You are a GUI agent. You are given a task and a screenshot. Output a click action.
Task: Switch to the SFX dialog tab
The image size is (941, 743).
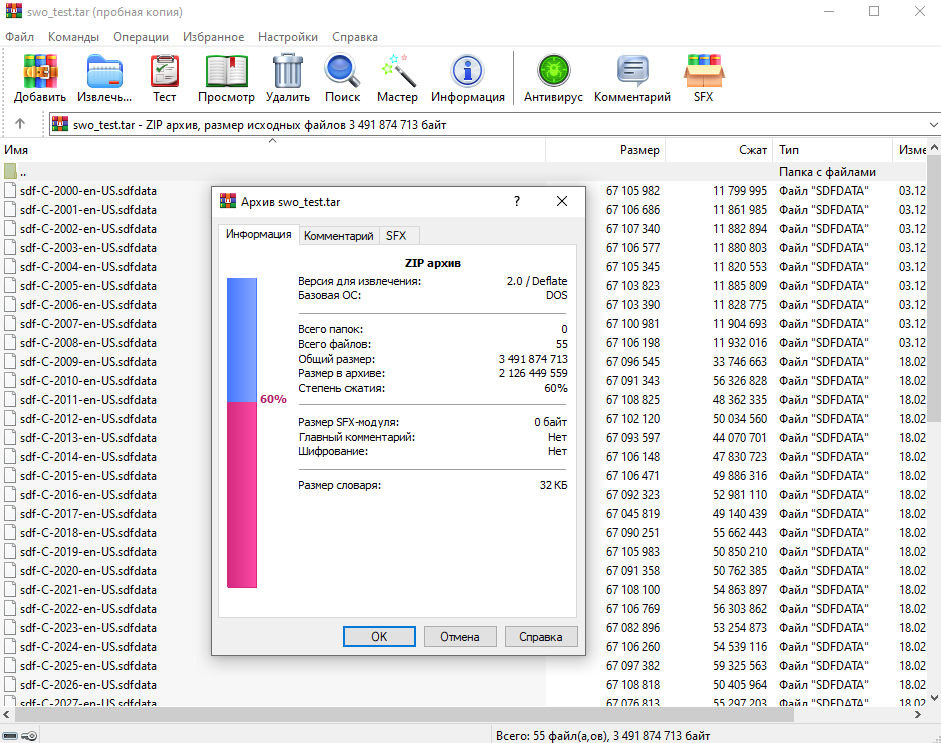(x=396, y=236)
